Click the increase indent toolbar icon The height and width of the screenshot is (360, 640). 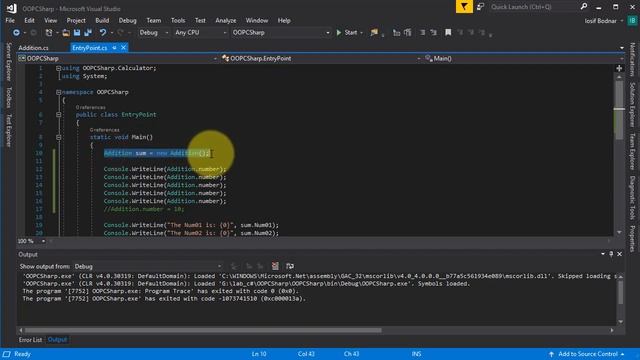[433, 32]
